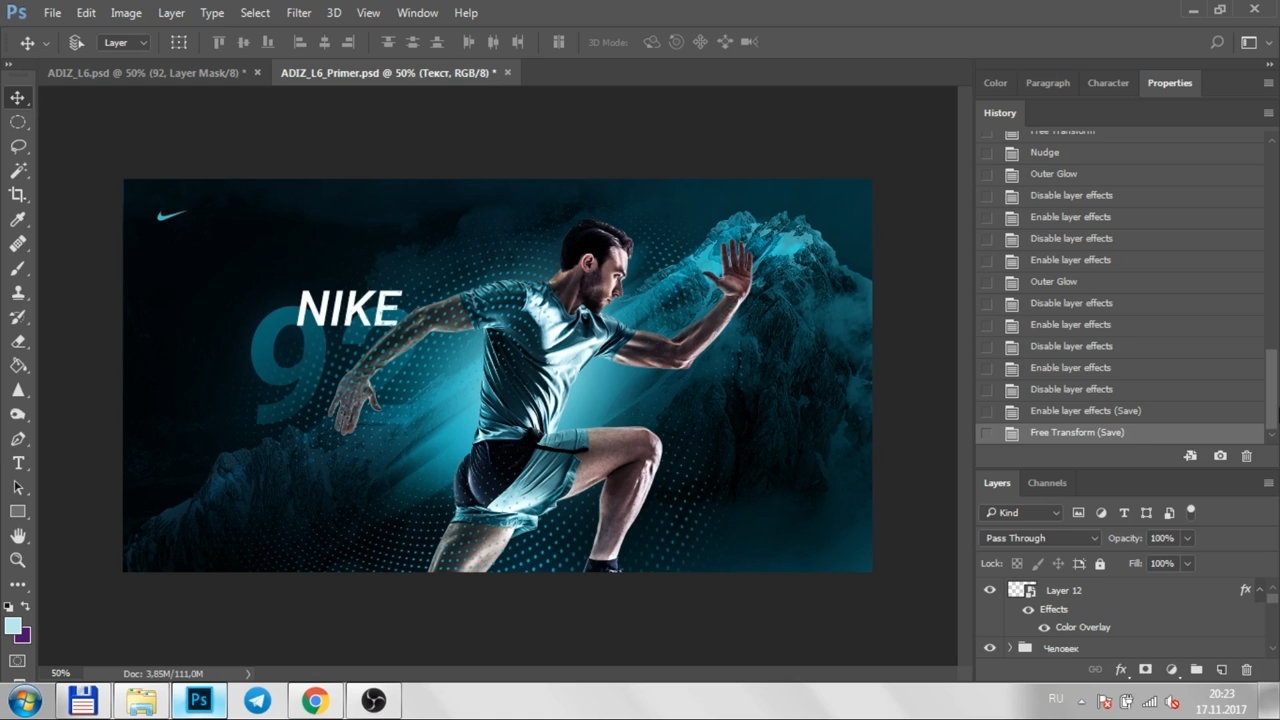Viewport: 1280px width, 720px height.
Task: Toggle lock image pixels brush icon
Action: pyautogui.click(x=1038, y=564)
